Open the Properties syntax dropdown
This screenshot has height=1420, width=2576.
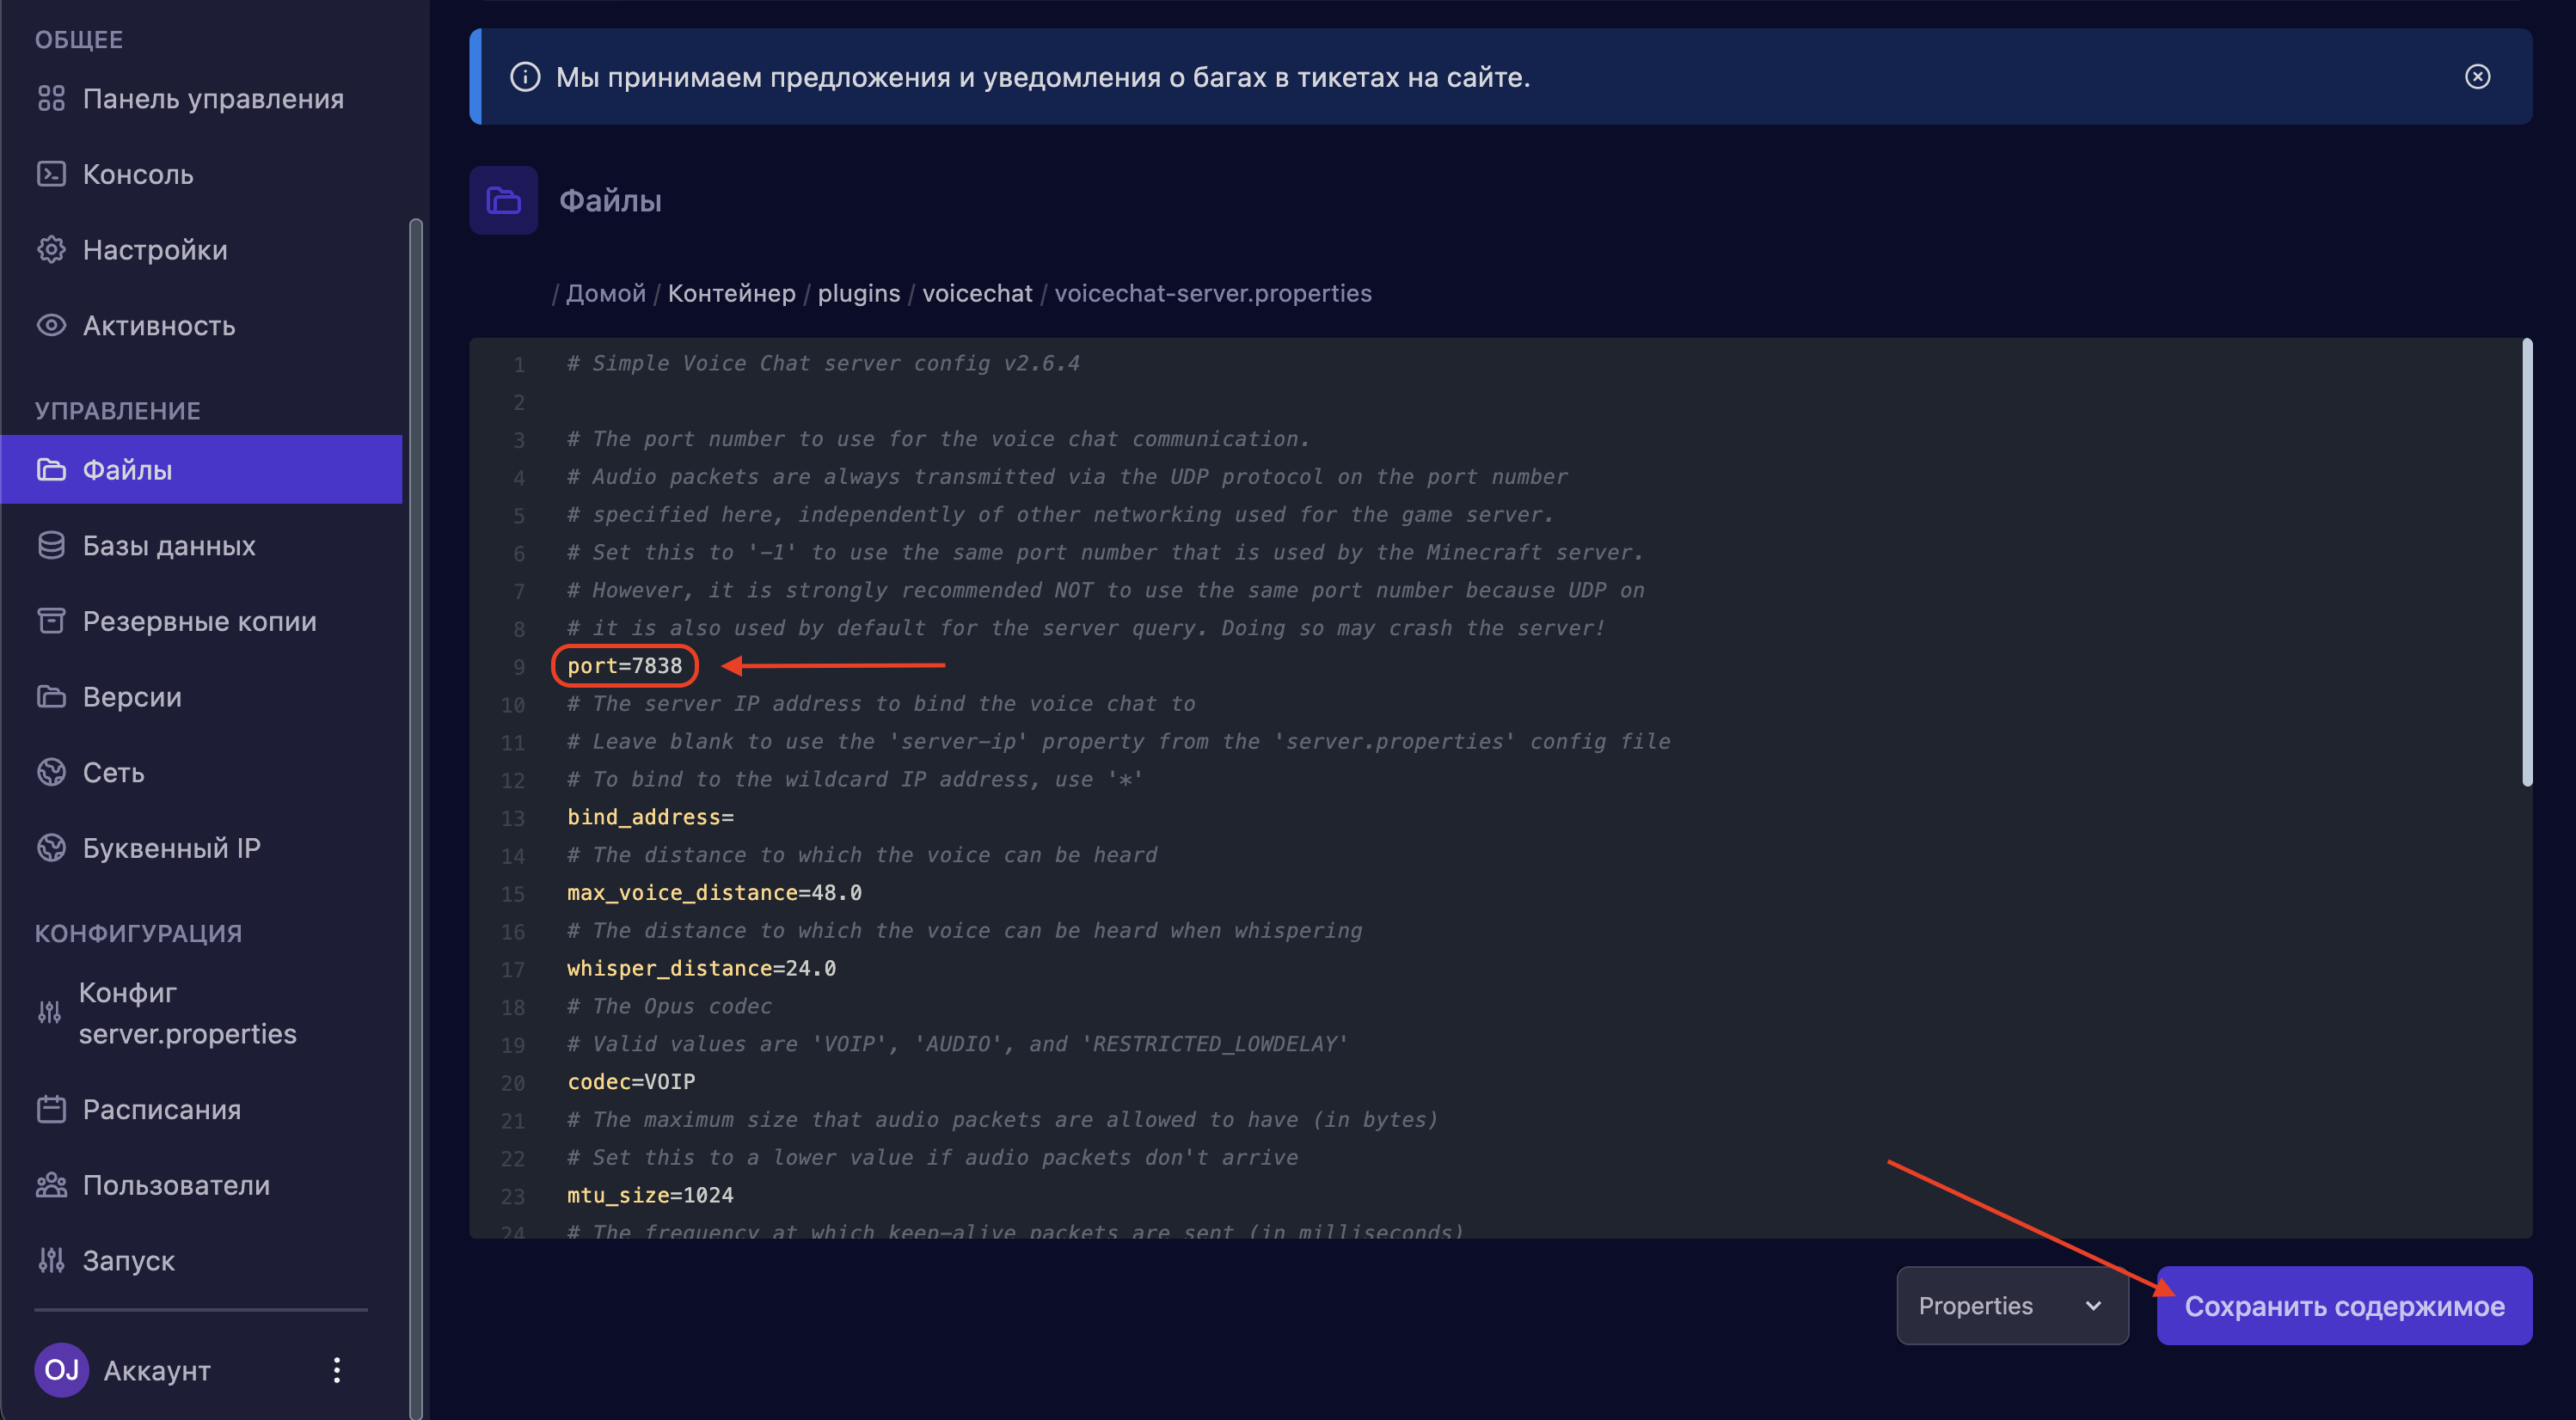[2011, 1305]
